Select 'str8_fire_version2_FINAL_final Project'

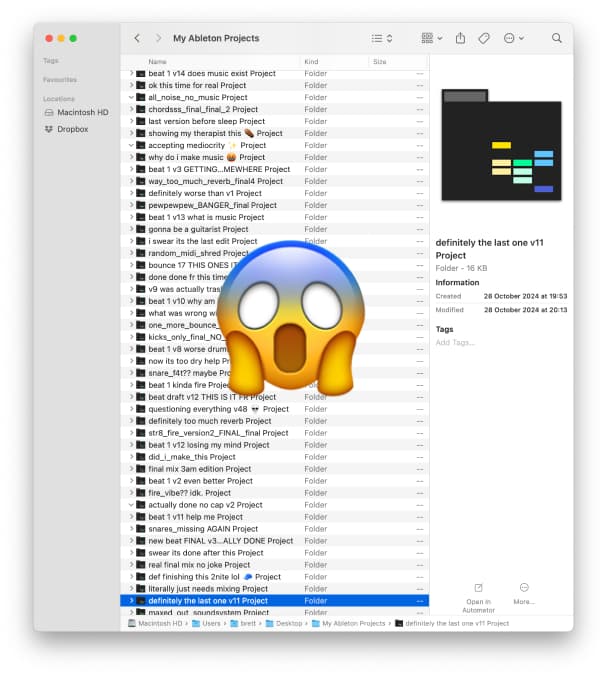click(275, 433)
